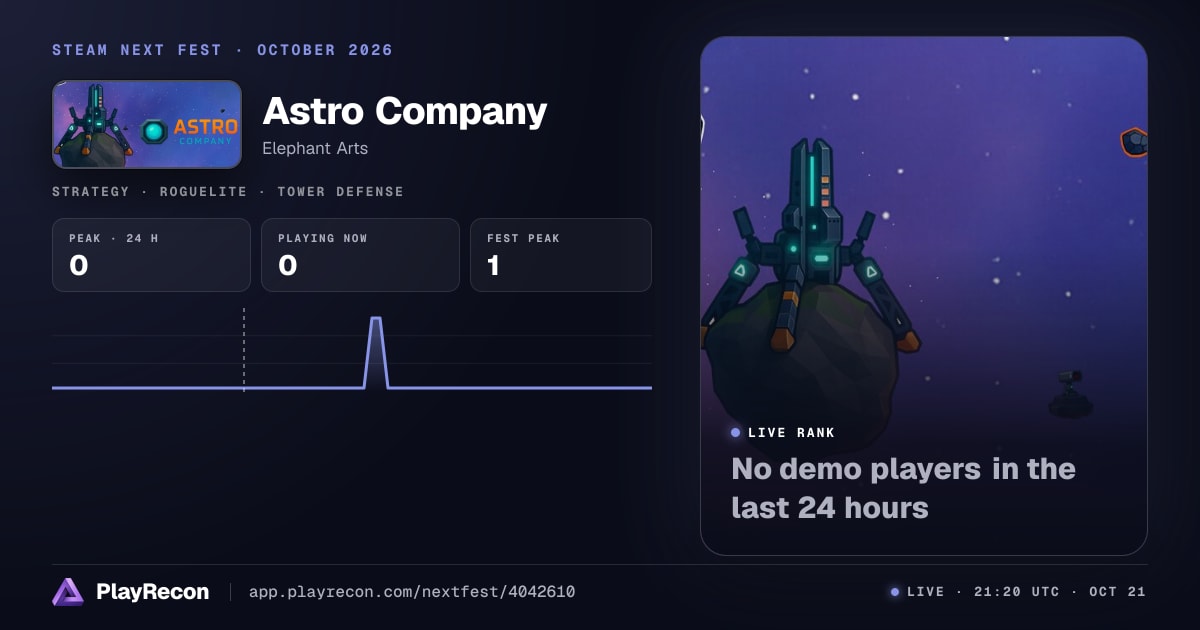Click the small turret at artwork lower right
Viewport: 1200px width, 630px height.
[1070, 393]
